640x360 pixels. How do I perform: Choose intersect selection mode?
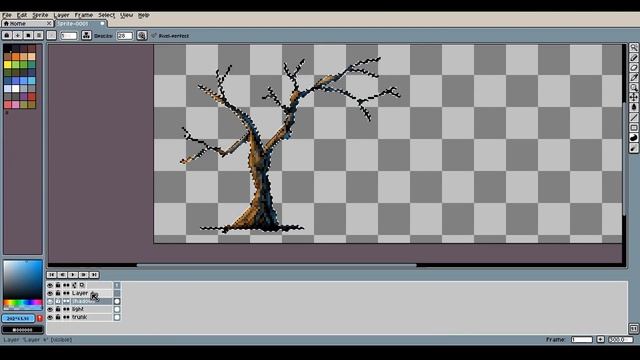pyautogui.click(x=39, y=36)
